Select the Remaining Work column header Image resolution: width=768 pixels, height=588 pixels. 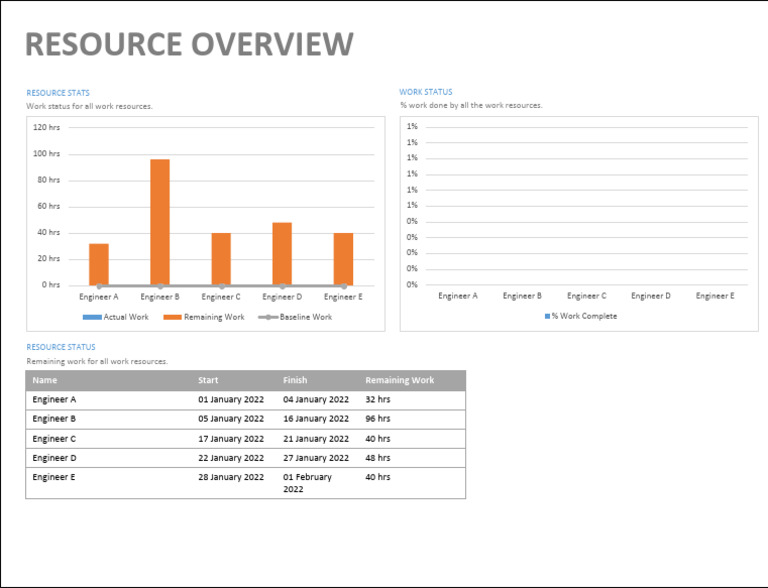[x=399, y=380]
